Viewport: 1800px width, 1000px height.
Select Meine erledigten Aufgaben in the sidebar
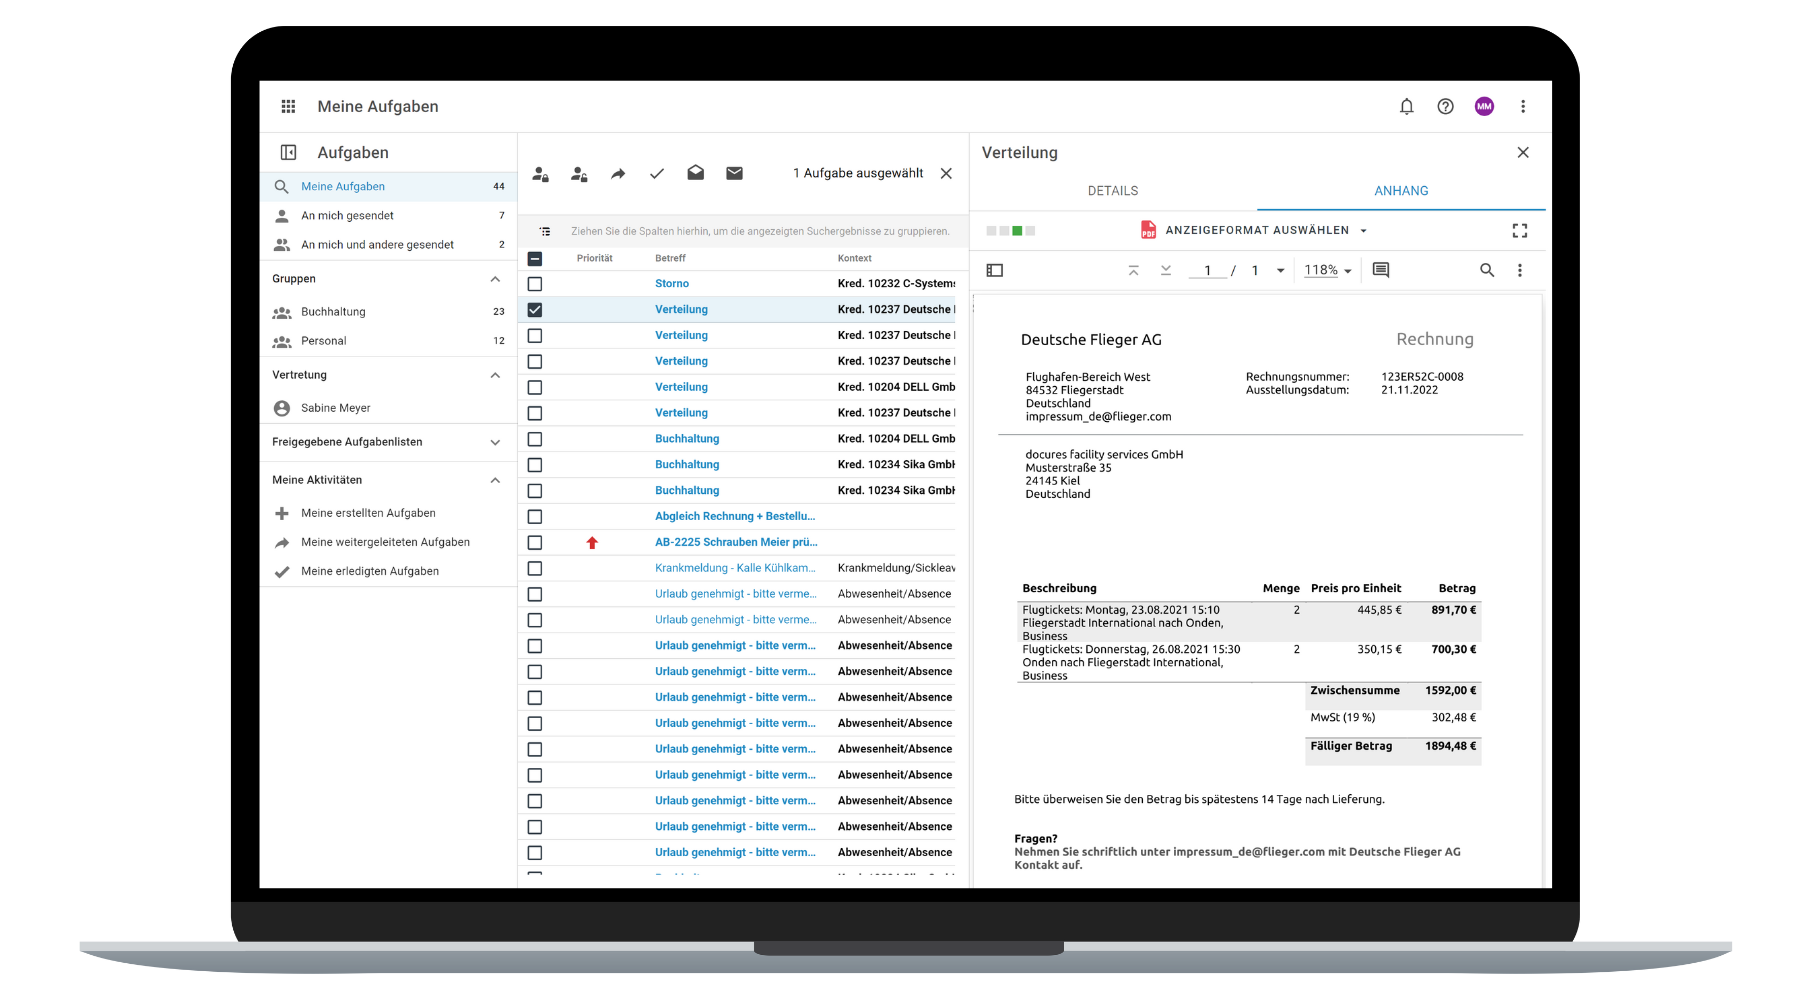370,570
